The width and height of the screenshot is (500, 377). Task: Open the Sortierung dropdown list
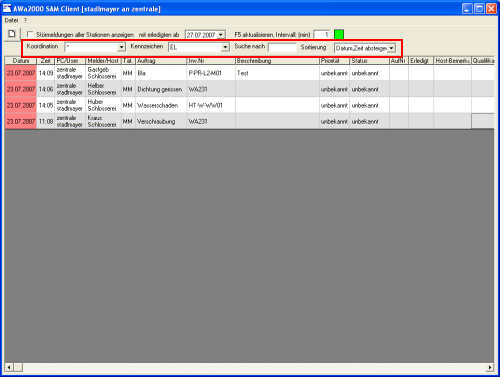point(391,48)
